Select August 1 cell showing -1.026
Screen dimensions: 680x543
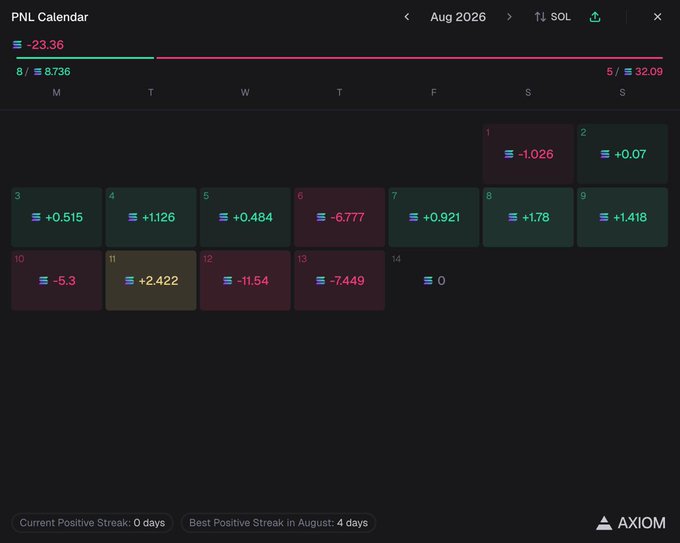click(x=528, y=154)
